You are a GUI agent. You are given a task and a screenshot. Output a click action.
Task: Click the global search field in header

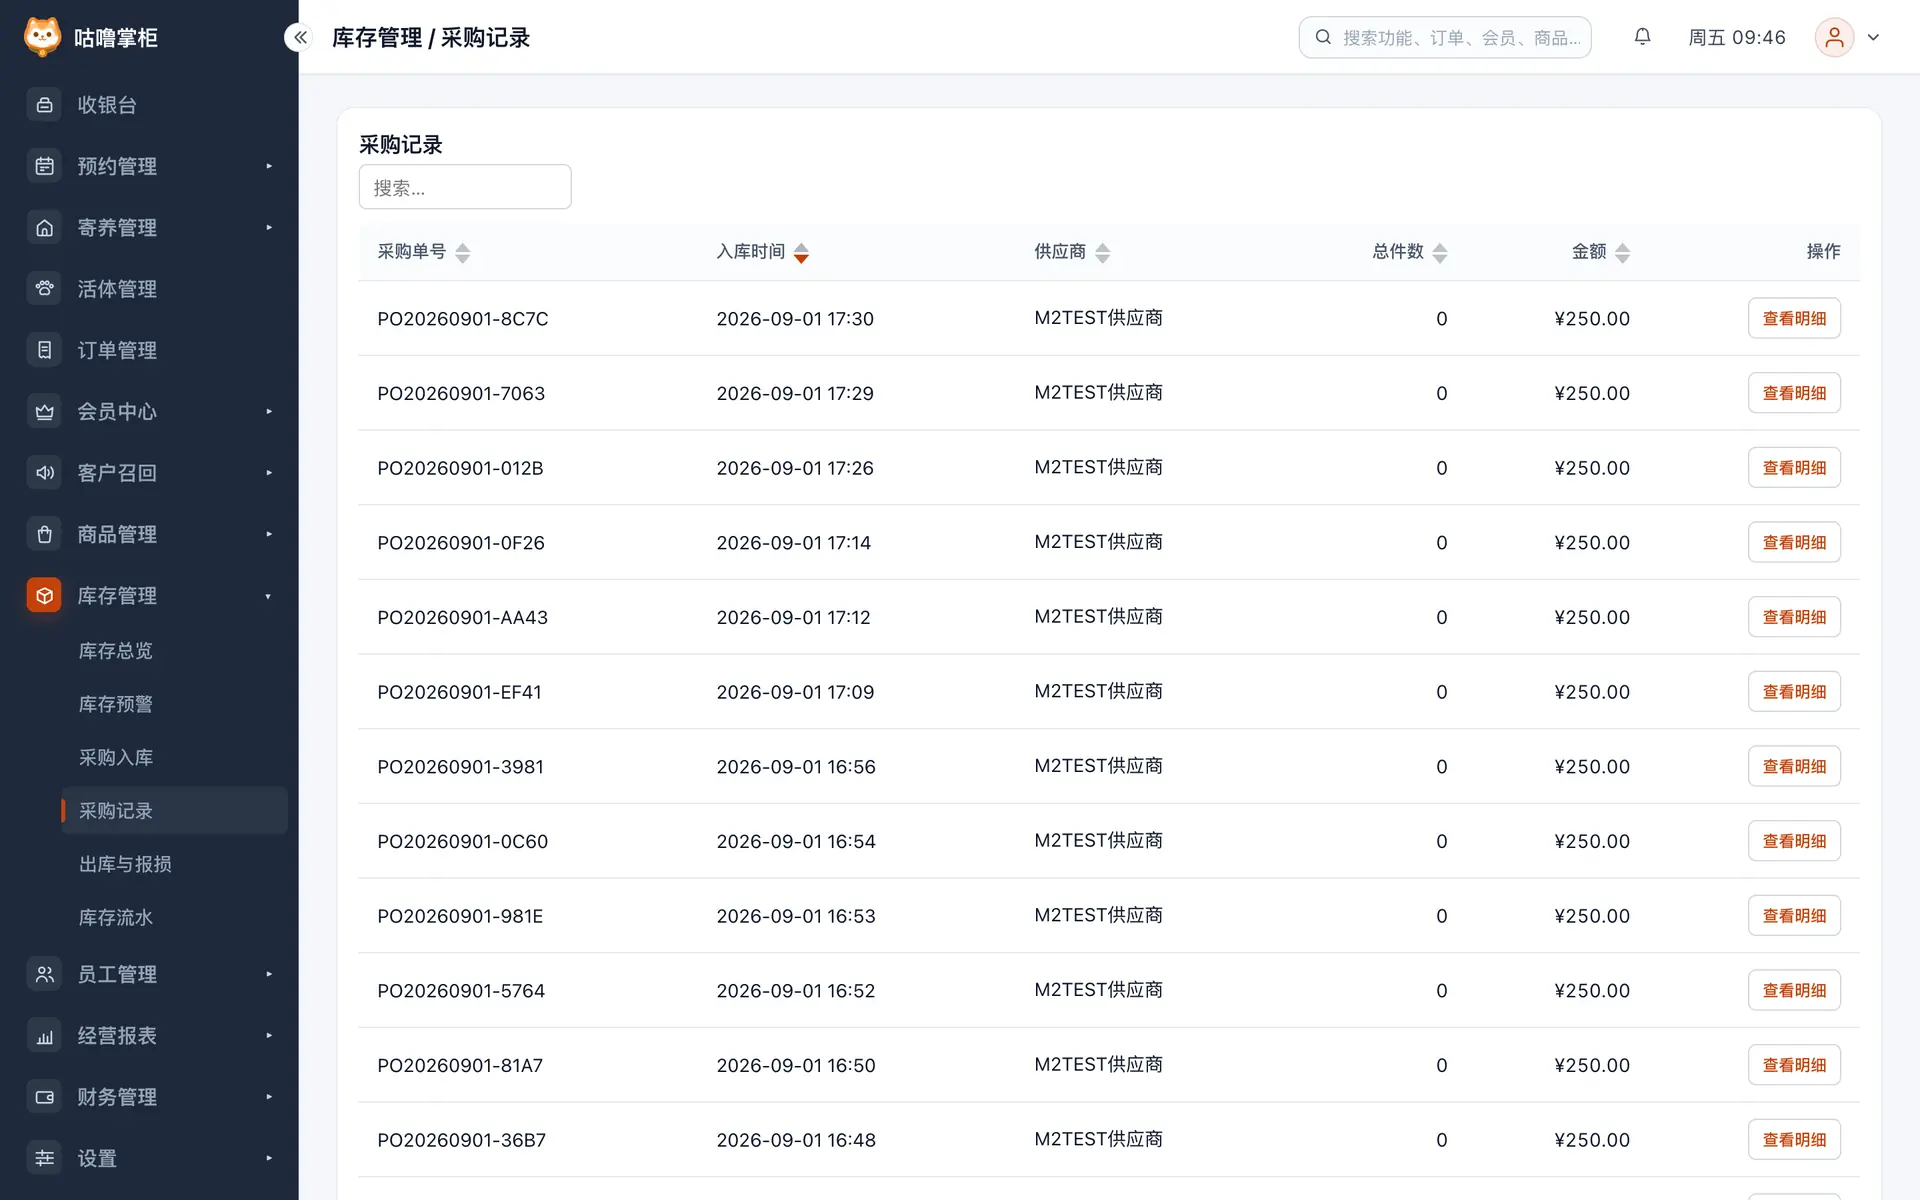pos(1445,37)
